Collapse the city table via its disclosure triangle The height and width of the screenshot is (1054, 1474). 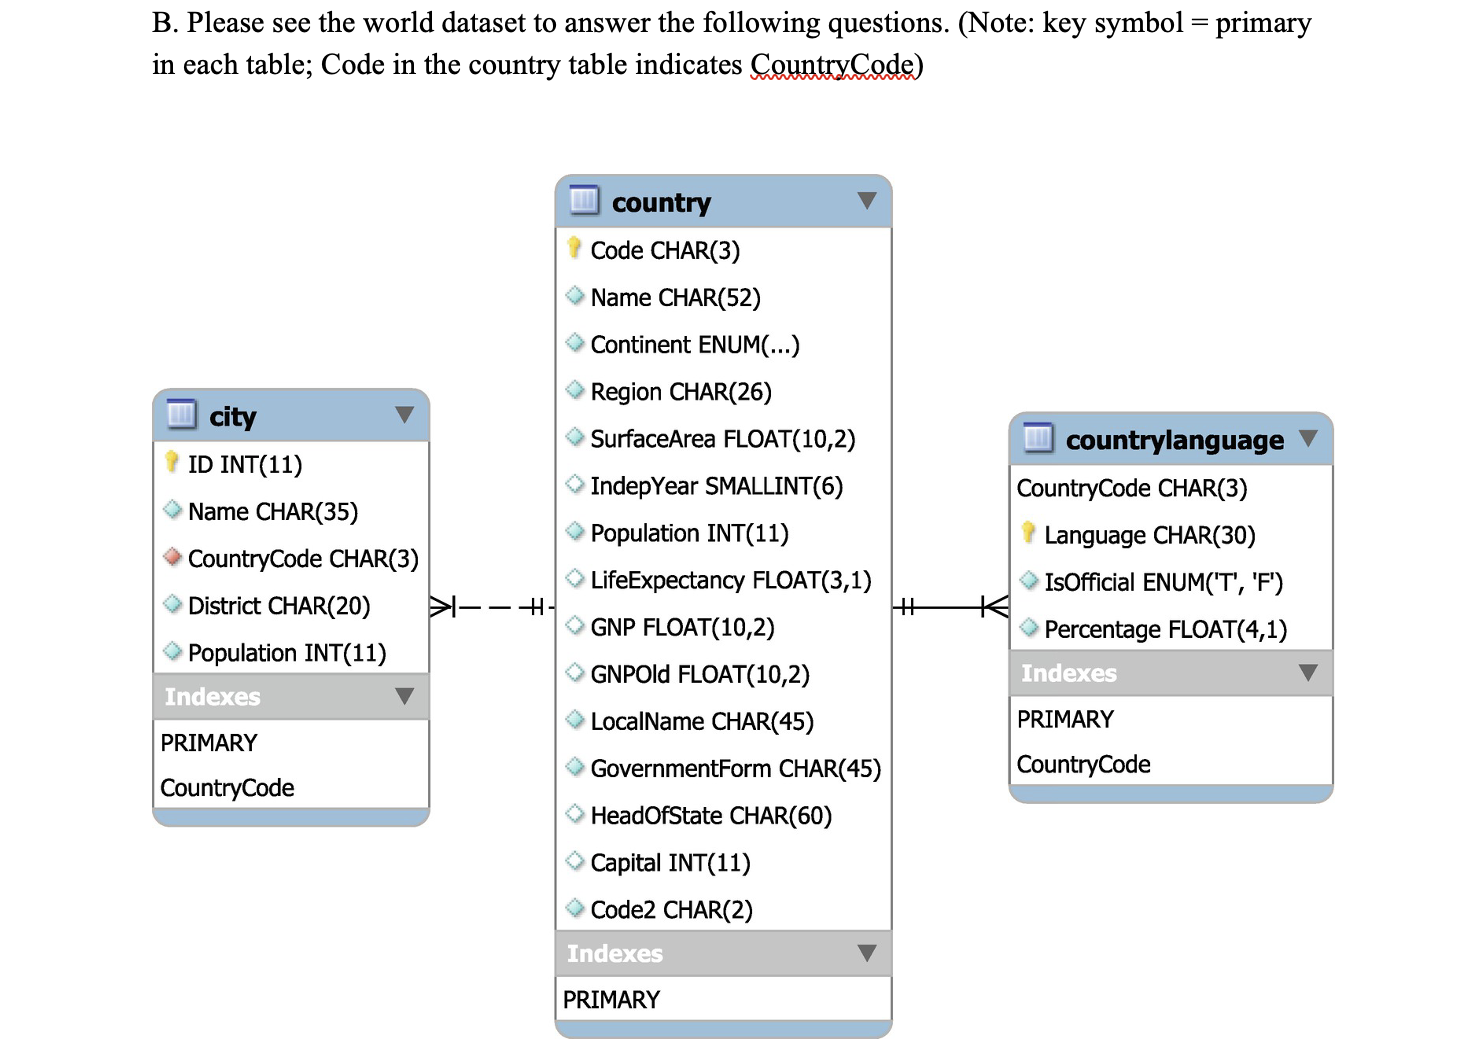(405, 415)
